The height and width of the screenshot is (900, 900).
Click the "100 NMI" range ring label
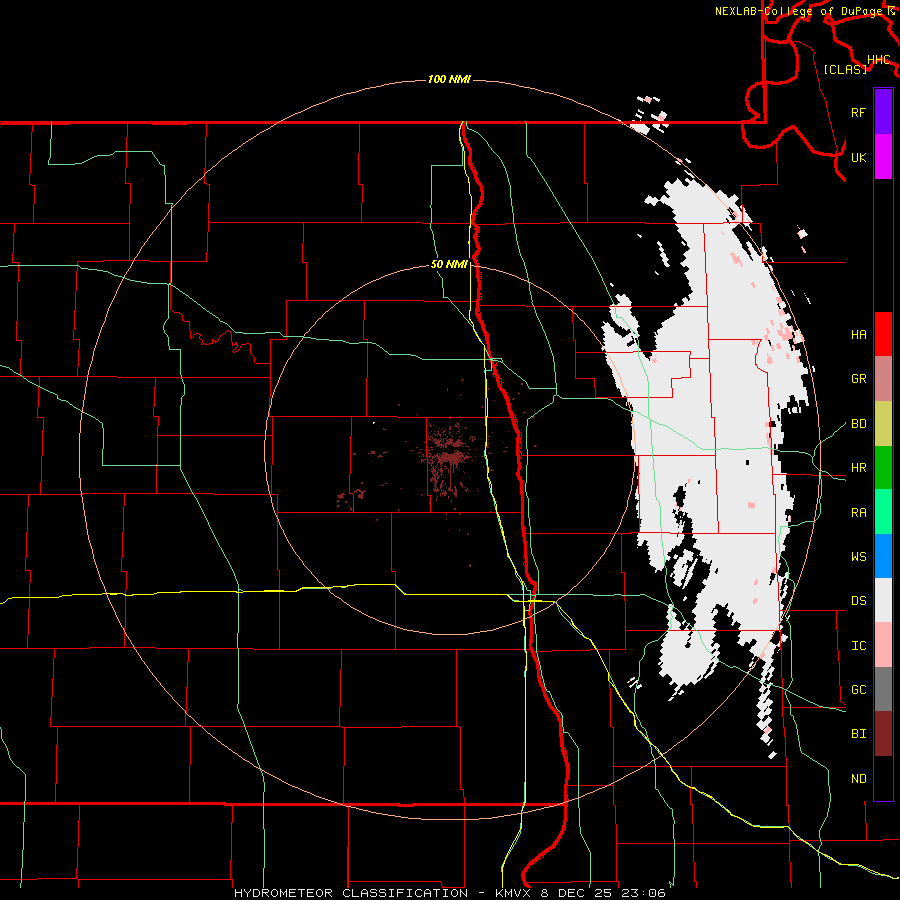[449, 79]
